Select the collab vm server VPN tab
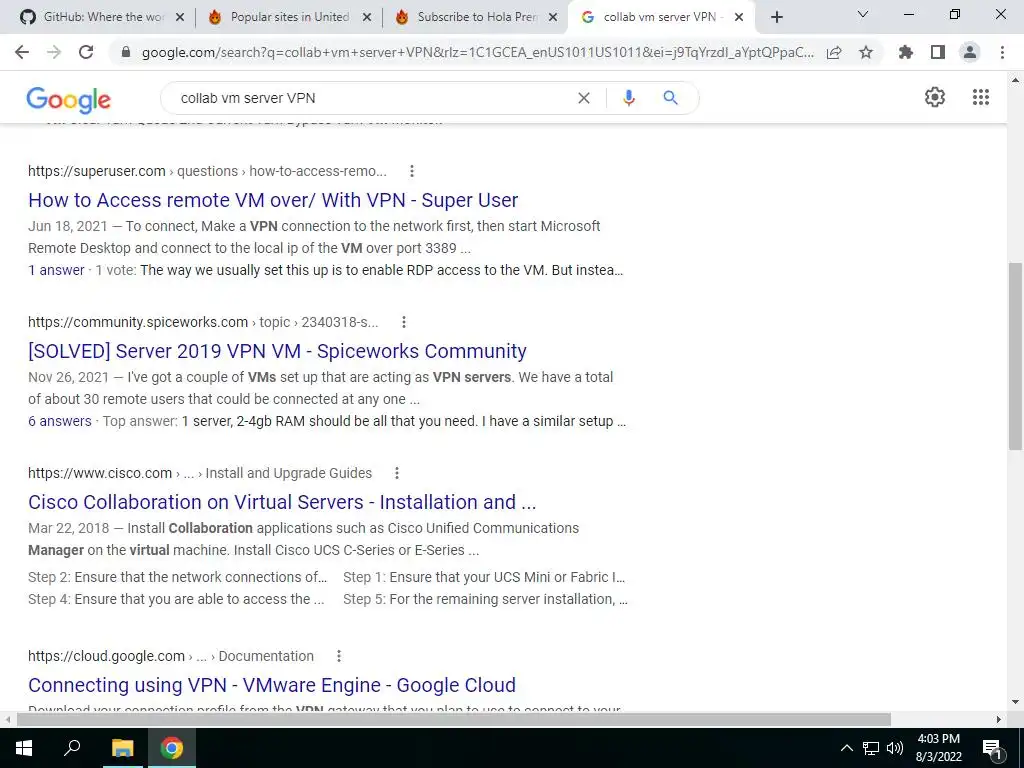 pyautogui.click(x=660, y=17)
